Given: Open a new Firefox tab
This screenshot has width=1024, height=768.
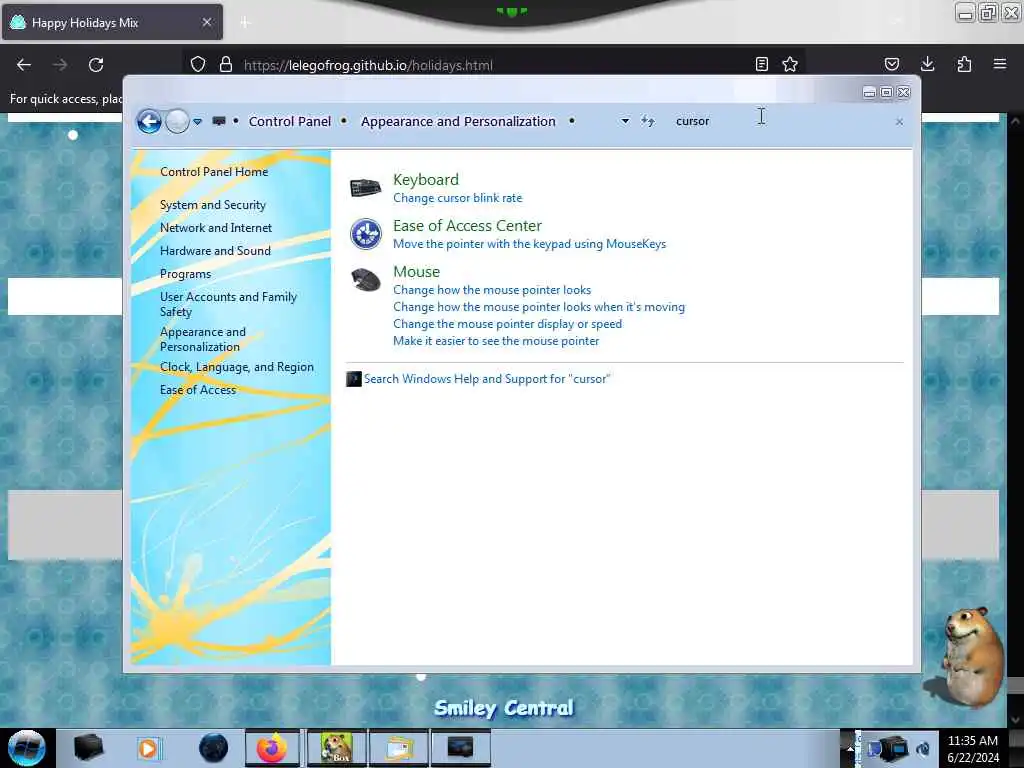Looking at the screenshot, I should [x=245, y=22].
